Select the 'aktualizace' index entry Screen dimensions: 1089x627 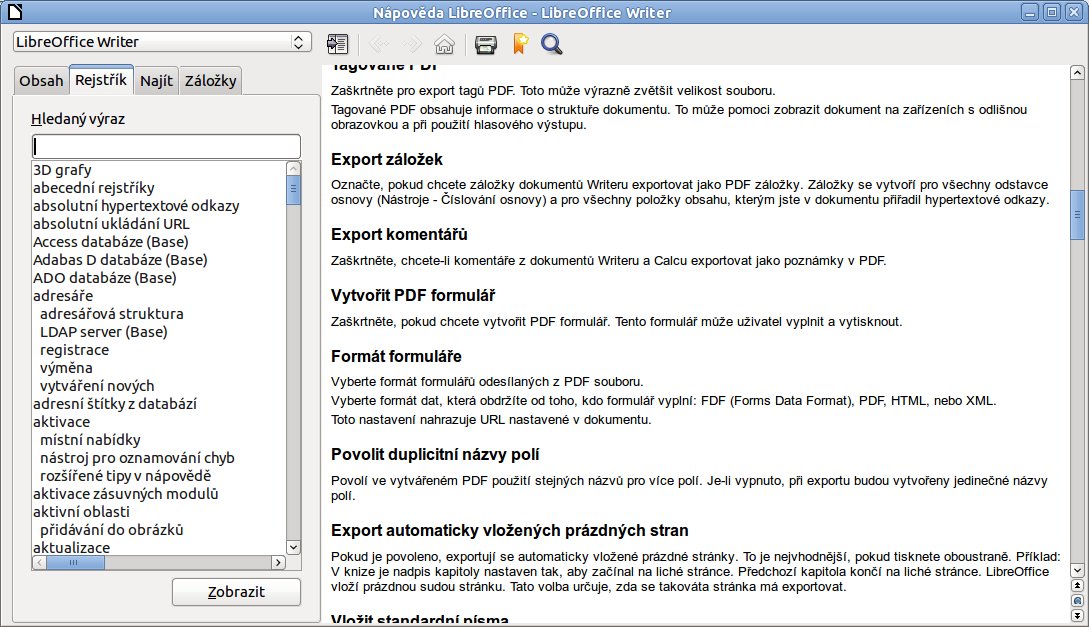coord(72,547)
